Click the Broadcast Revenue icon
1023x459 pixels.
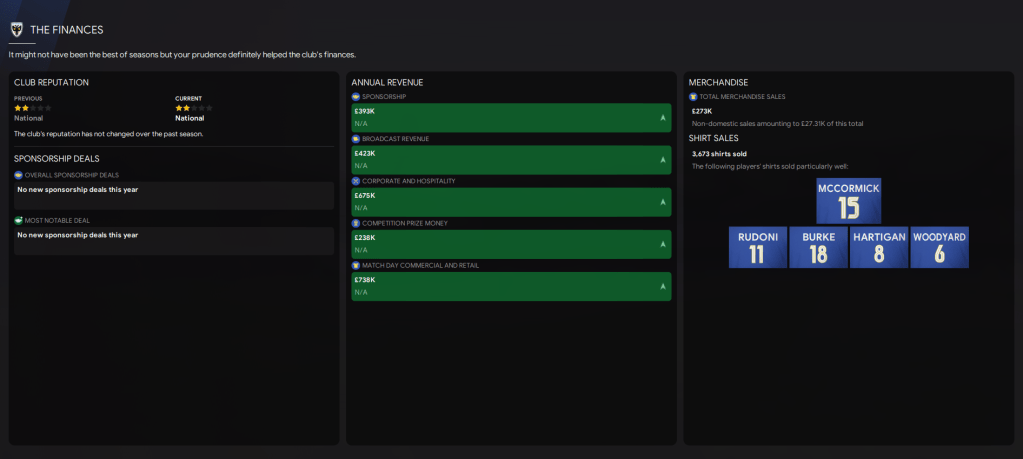tap(356, 138)
